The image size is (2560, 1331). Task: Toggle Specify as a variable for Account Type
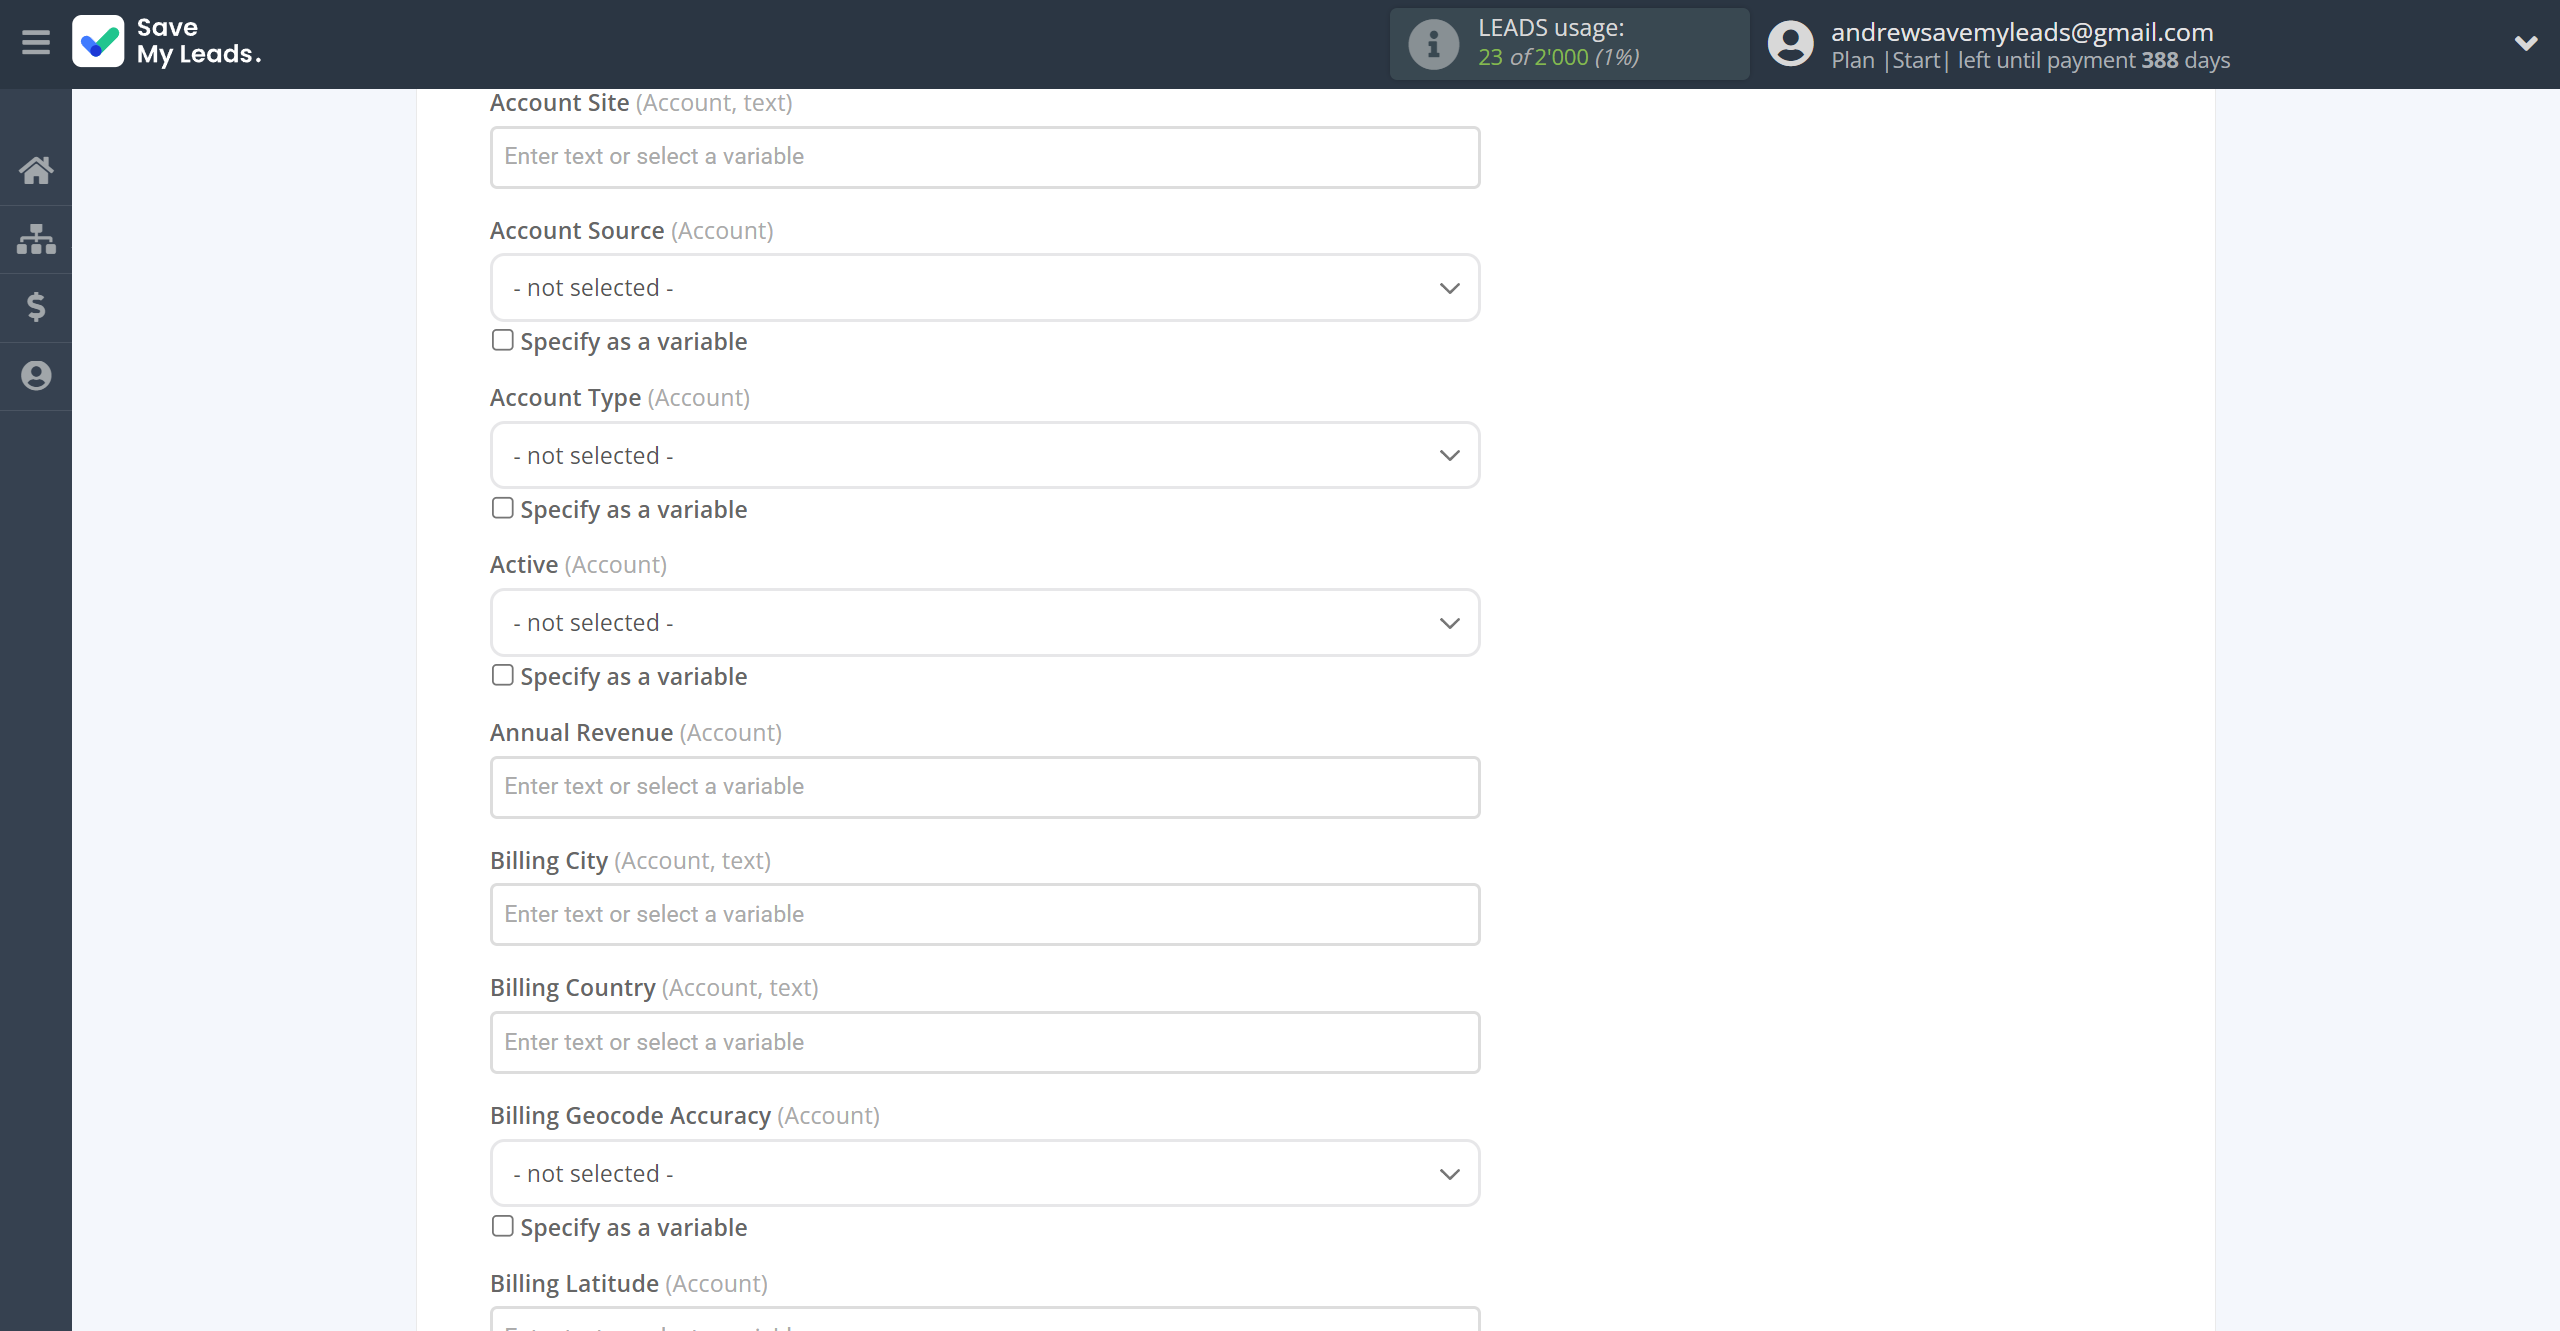(x=503, y=508)
